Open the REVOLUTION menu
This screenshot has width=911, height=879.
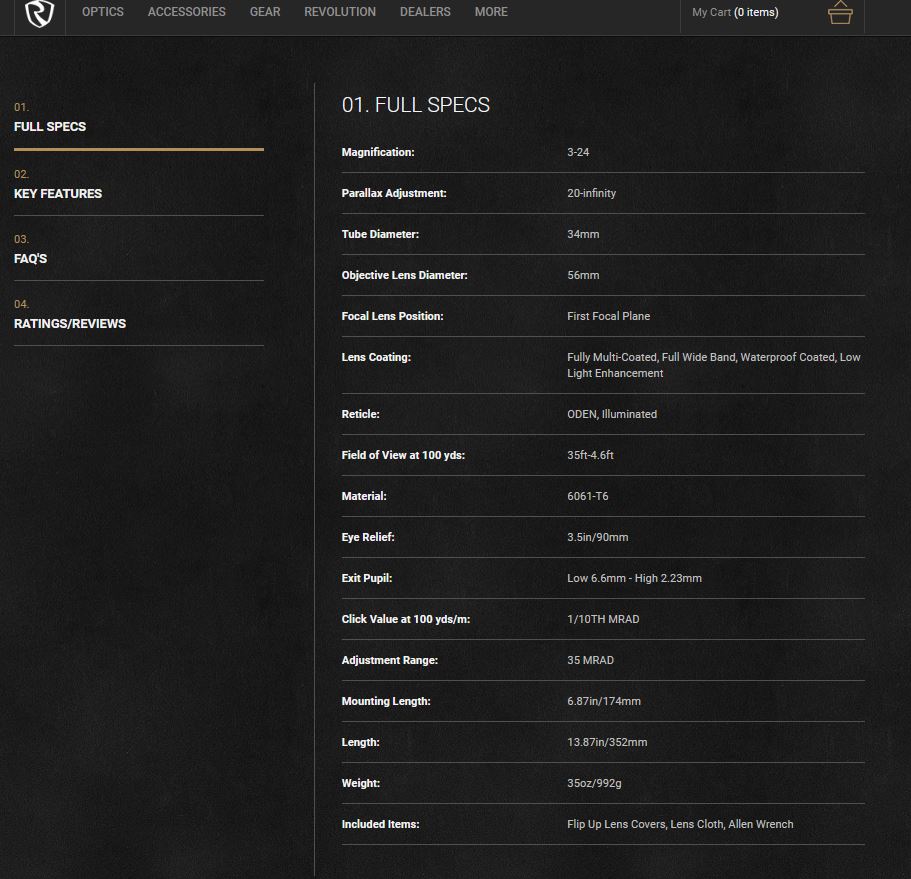(x=340, y=12)
